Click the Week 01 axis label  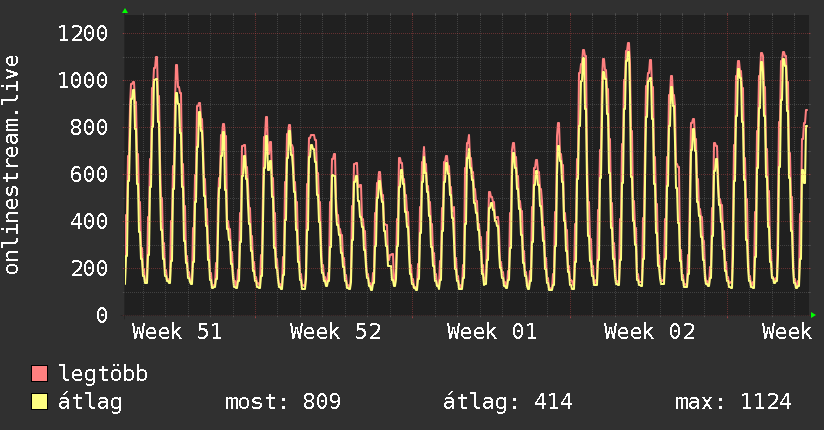492,332
